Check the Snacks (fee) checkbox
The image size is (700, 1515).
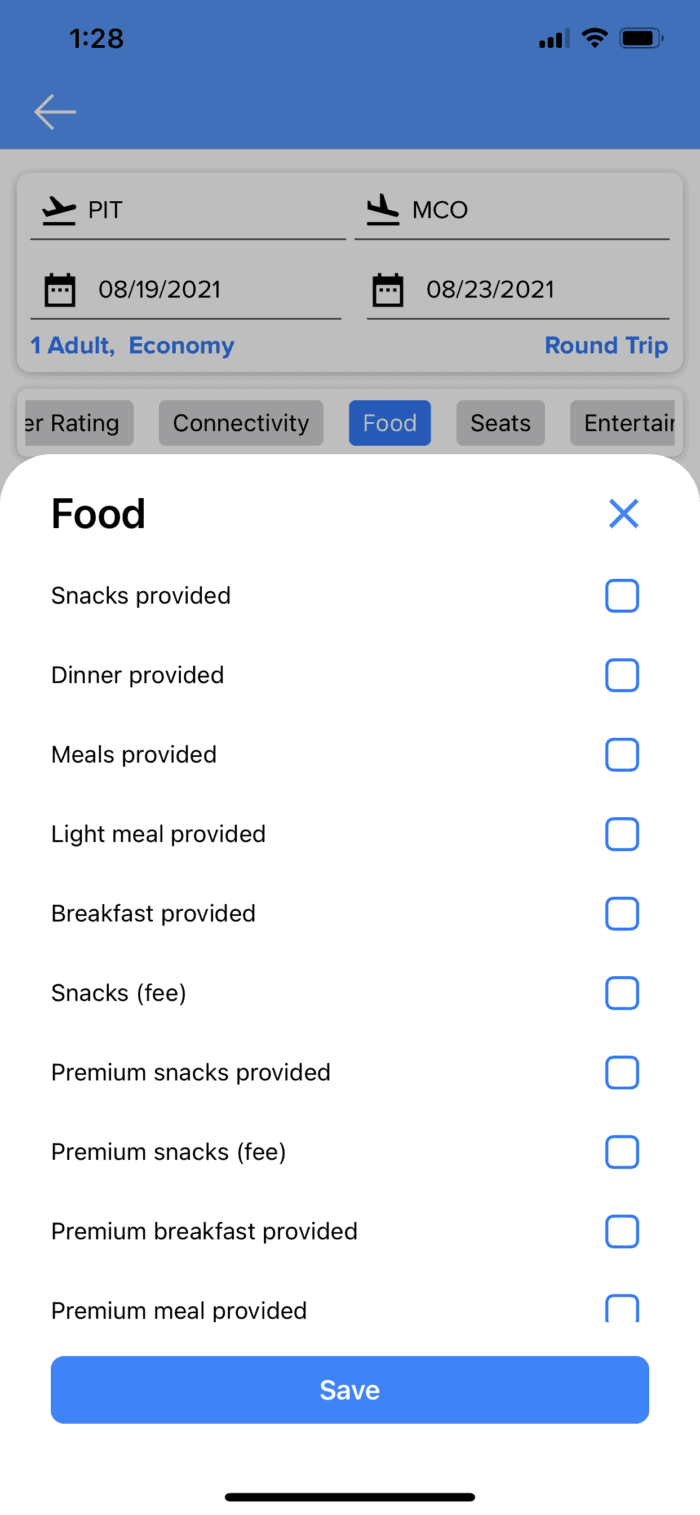click(x=622, y=993)
